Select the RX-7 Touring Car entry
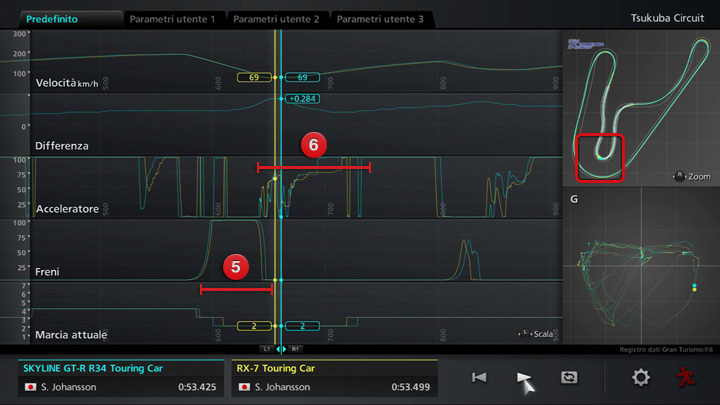 (335, 377)
